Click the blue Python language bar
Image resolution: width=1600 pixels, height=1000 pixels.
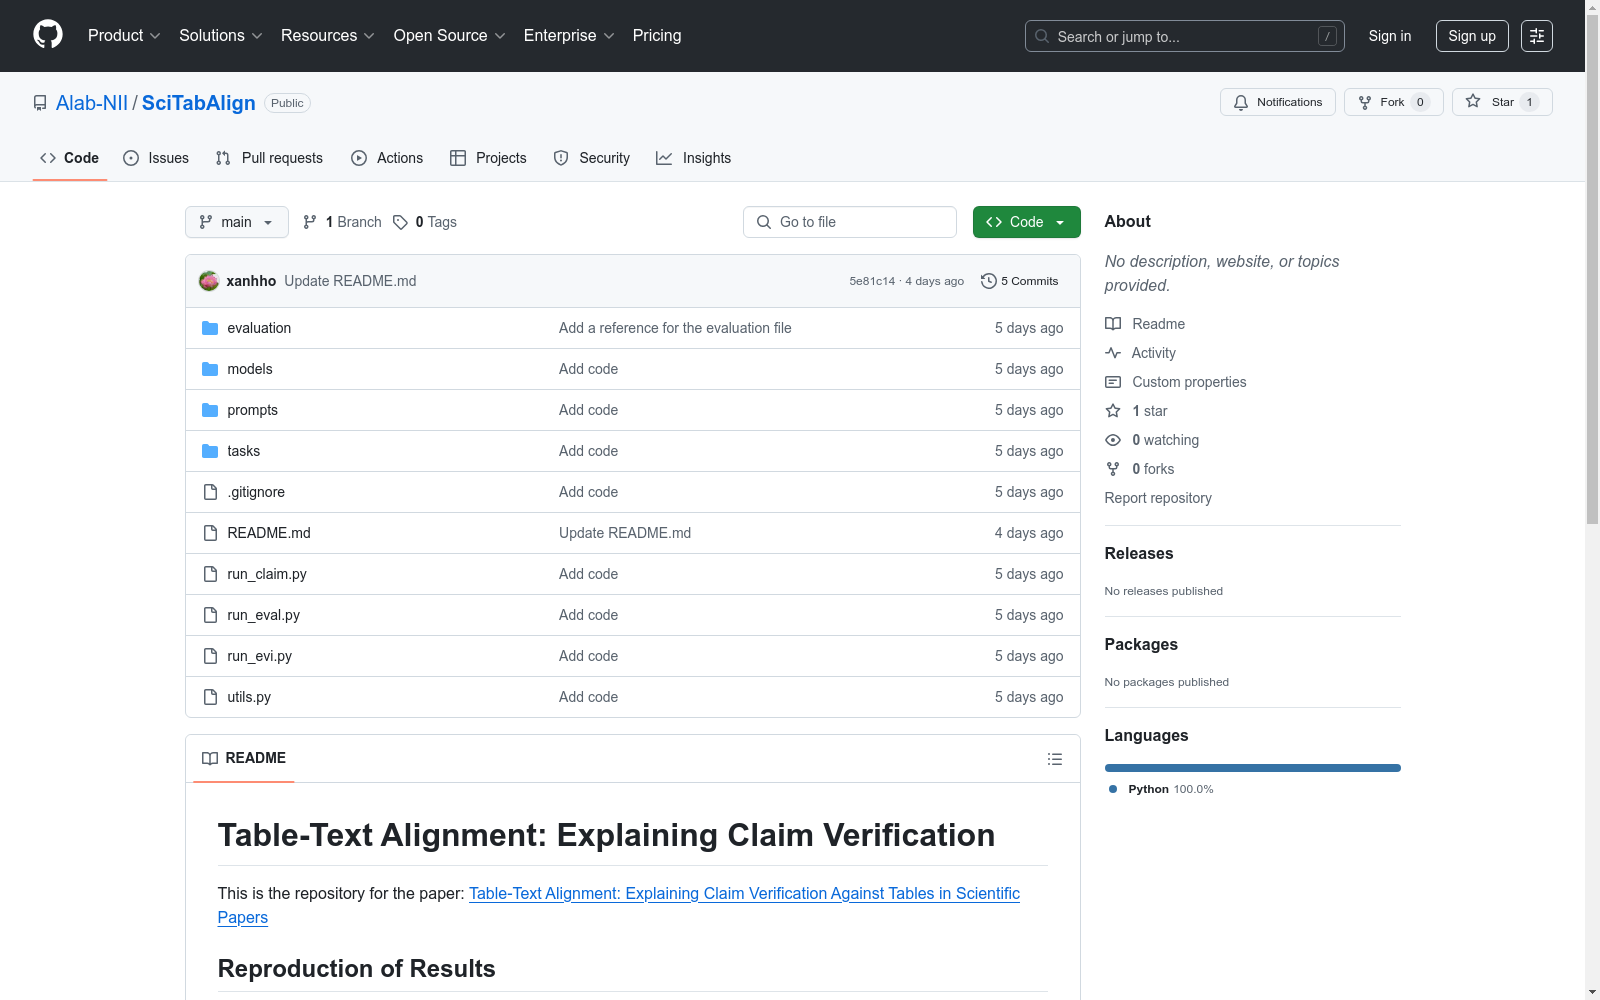pos(1253,768)
